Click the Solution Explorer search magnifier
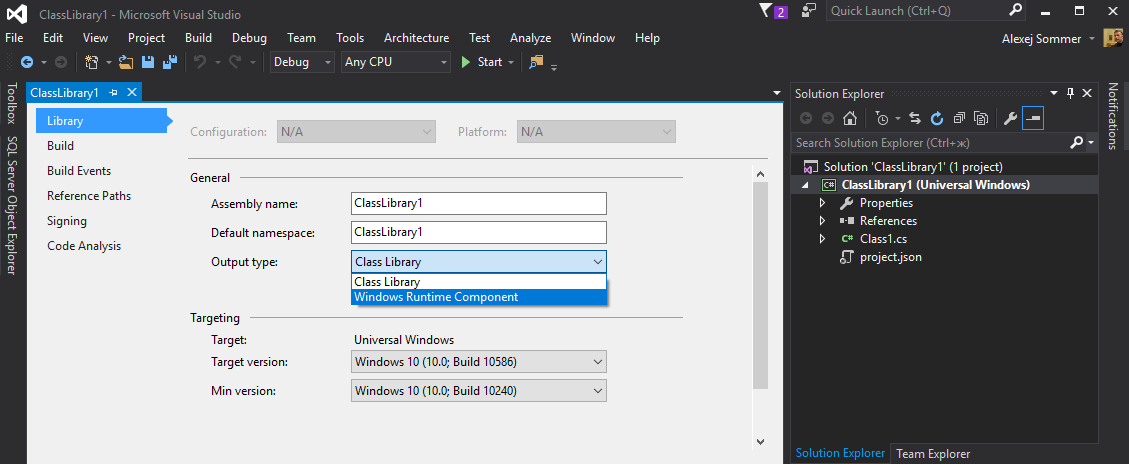The height and width of the screenshot is (464, 1129). pyautogui.click(x=1076, y=143)
